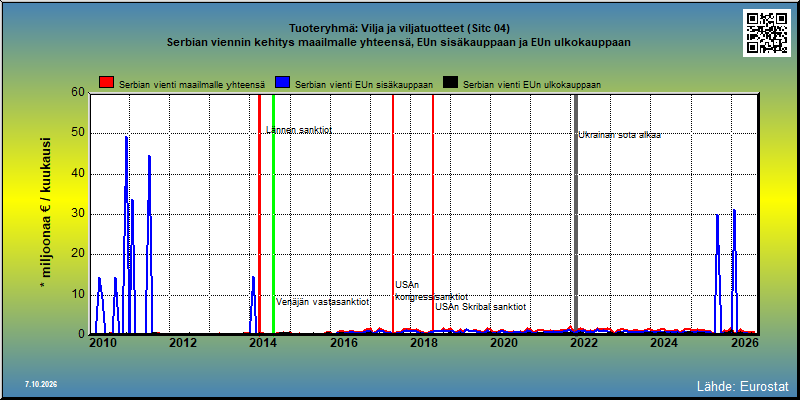Viewport: 800px width, 400px height.
Task: Click the y-axis value 60
Action: [78, 93]
